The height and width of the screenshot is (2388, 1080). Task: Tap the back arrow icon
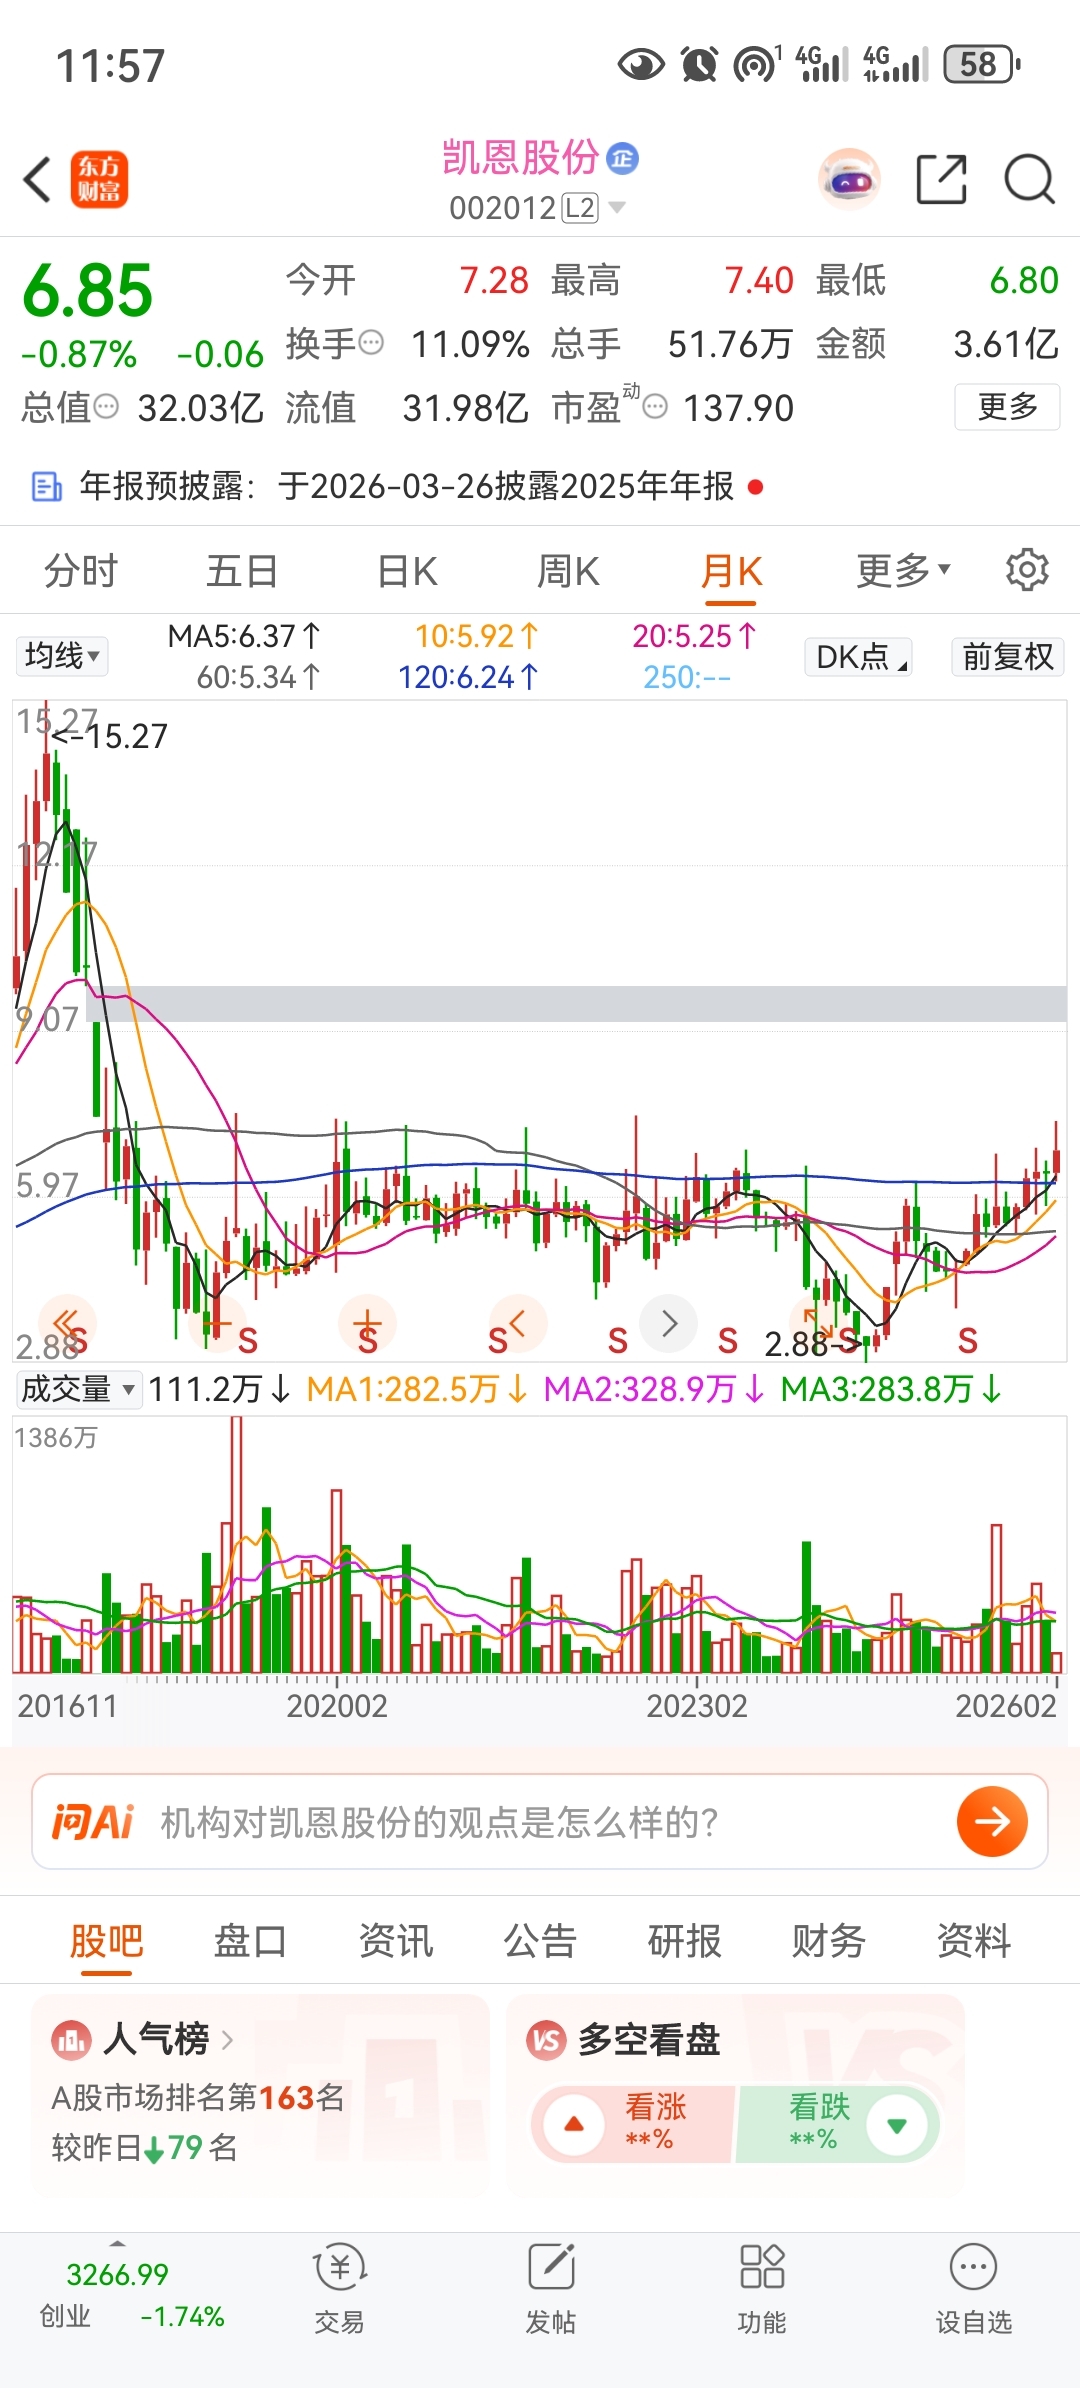pos(38,180)
